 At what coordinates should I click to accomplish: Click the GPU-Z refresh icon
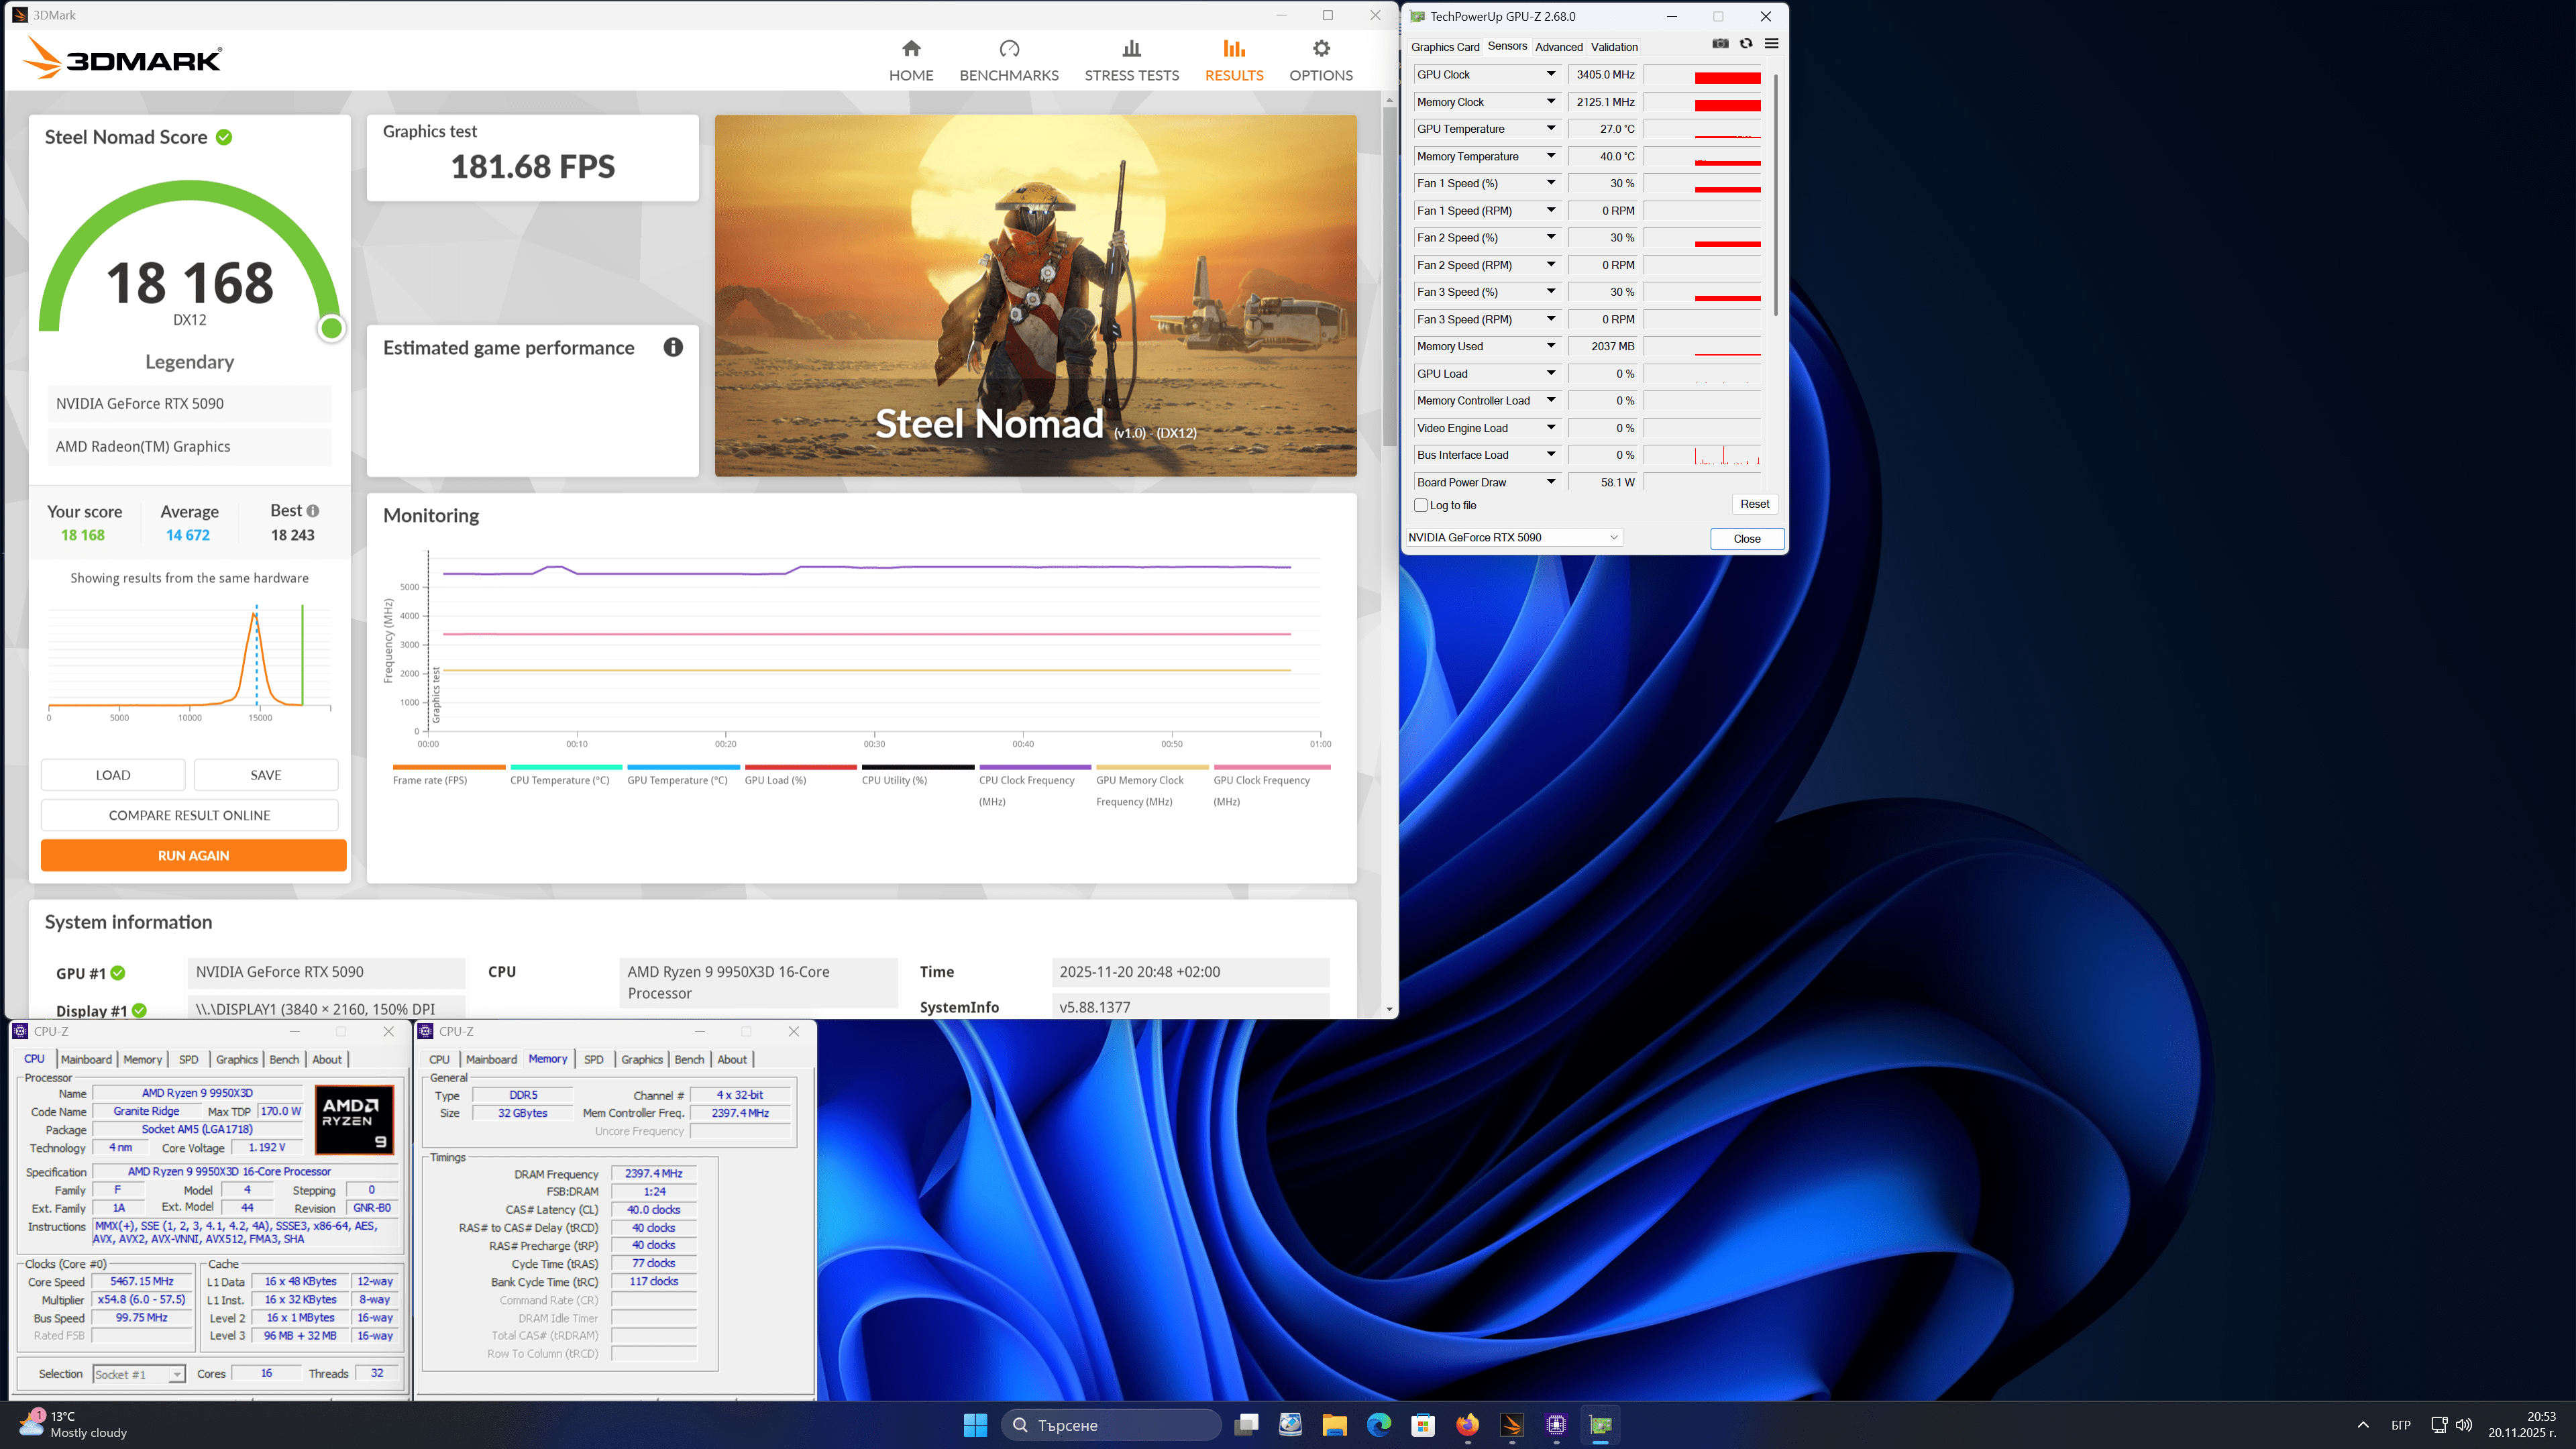[1746, 44]
